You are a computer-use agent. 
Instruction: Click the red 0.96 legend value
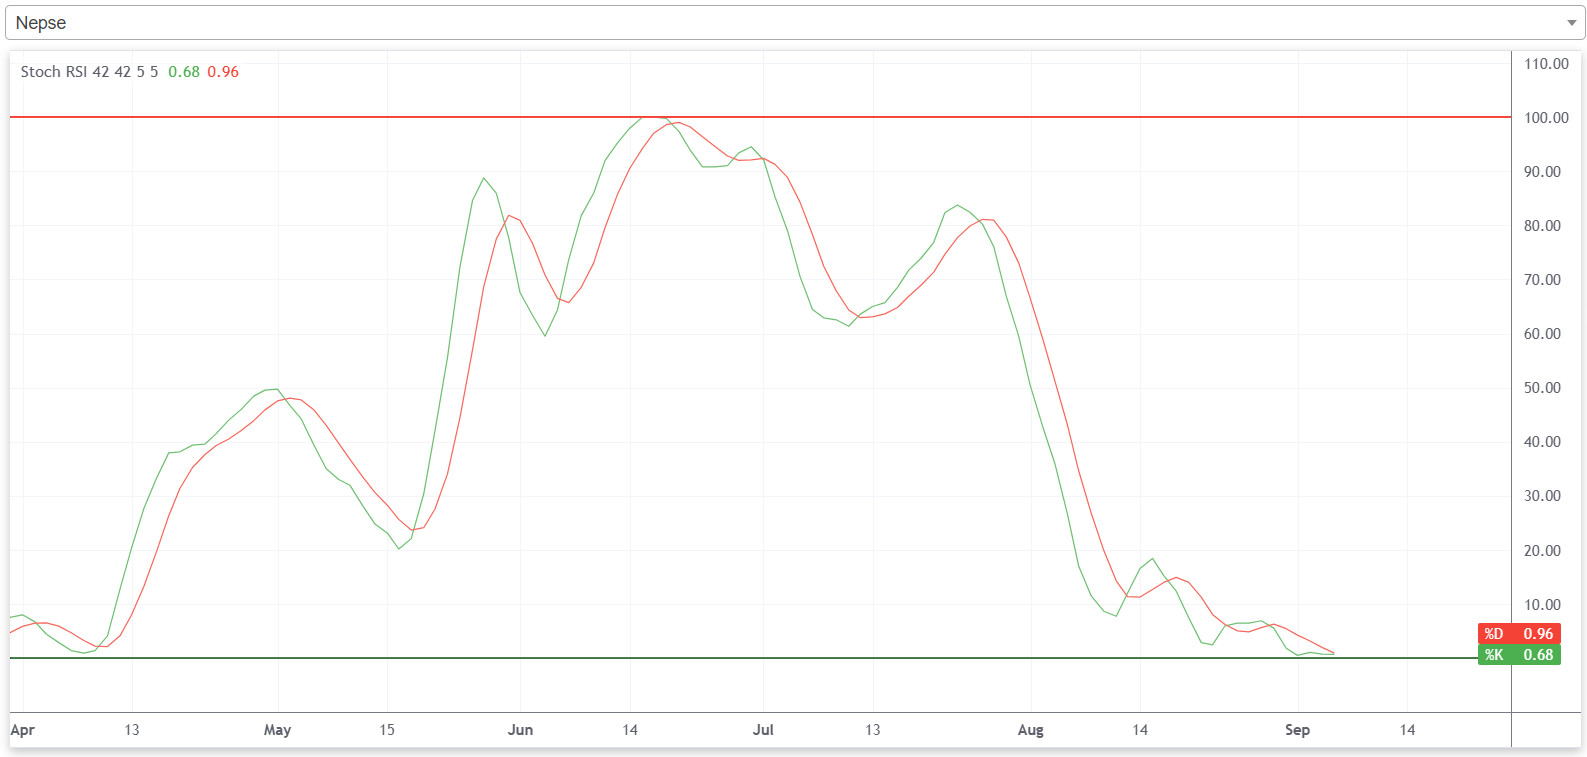(223, 72)
